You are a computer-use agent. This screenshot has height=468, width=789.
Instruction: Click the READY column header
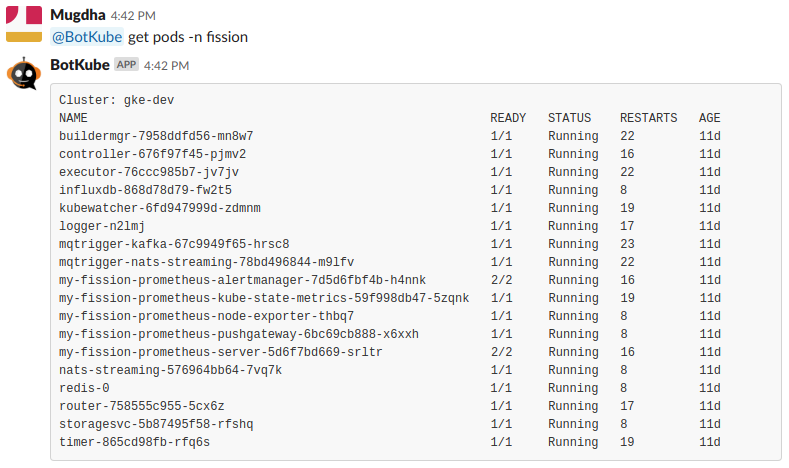coord(508,118)
